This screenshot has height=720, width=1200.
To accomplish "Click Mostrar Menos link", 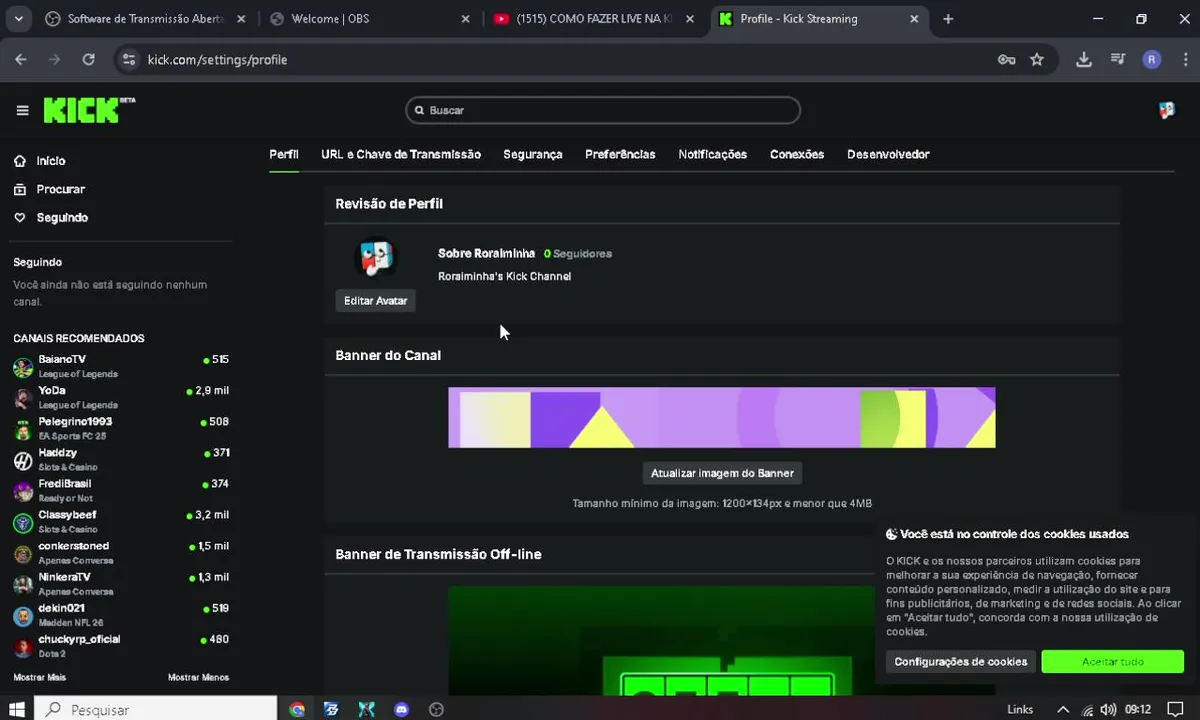I will [x=198, y=677].
